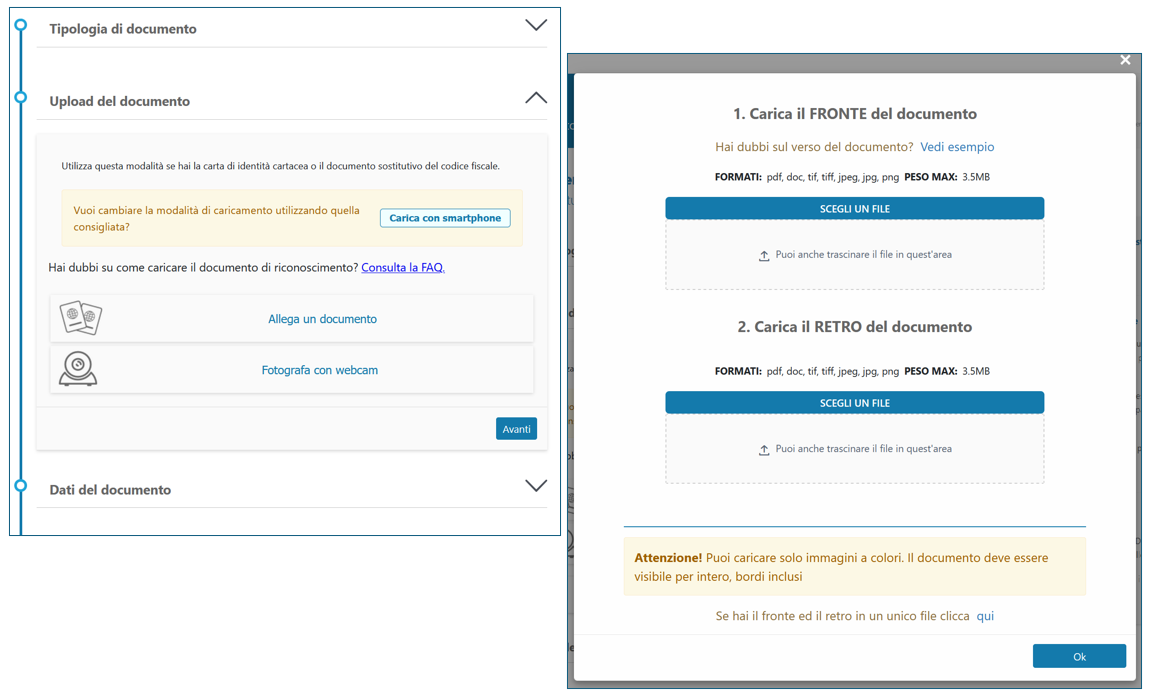Click the passport icon beside Allega un documento
Screen dimensions: 1150x697
point(80,318)
